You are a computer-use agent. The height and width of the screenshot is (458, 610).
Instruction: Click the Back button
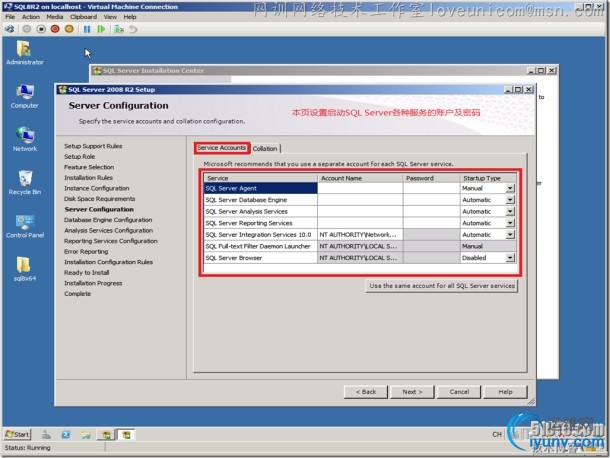(x=366, y=392)
